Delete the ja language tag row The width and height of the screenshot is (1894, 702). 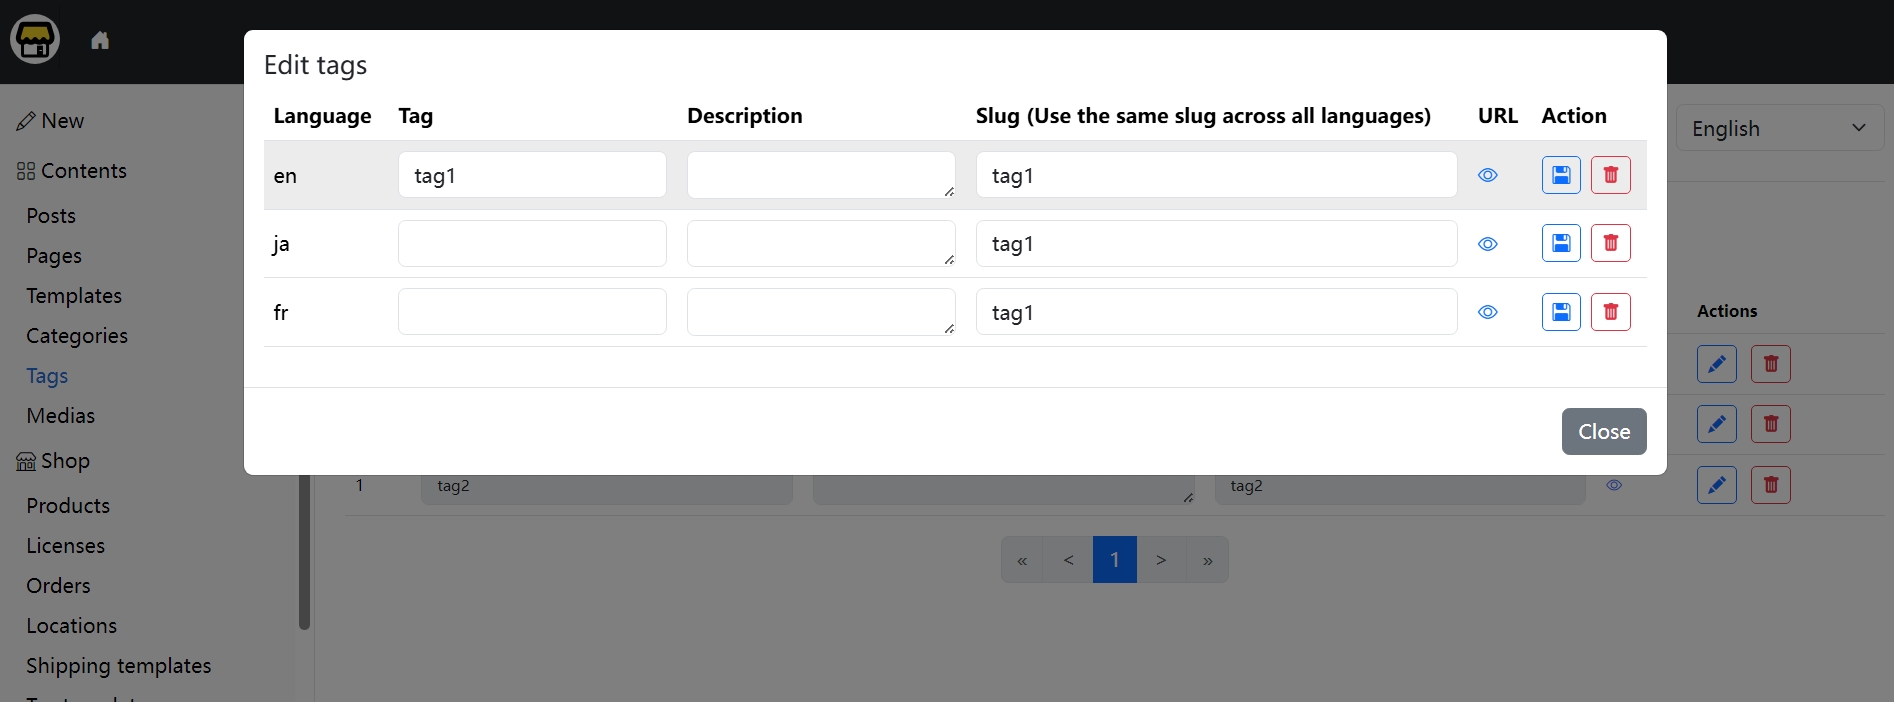click(x=1610, y=243)
